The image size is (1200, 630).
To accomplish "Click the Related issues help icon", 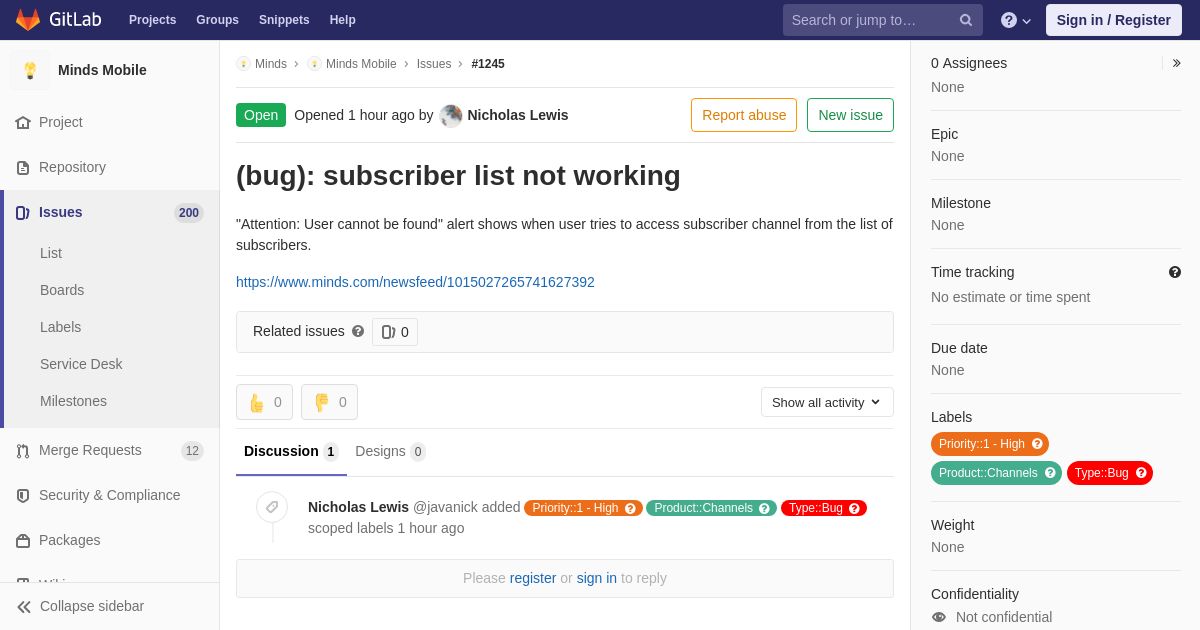I will [358, 331].
